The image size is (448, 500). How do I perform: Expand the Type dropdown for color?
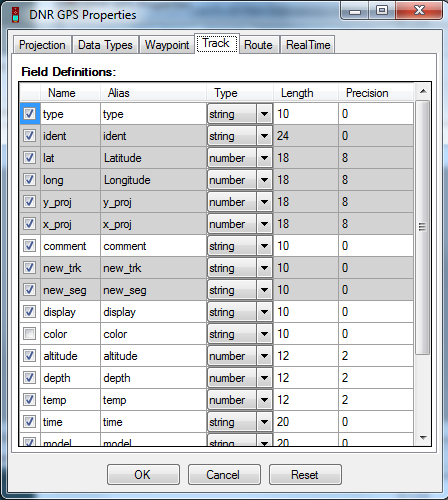[x=264, y=334]
